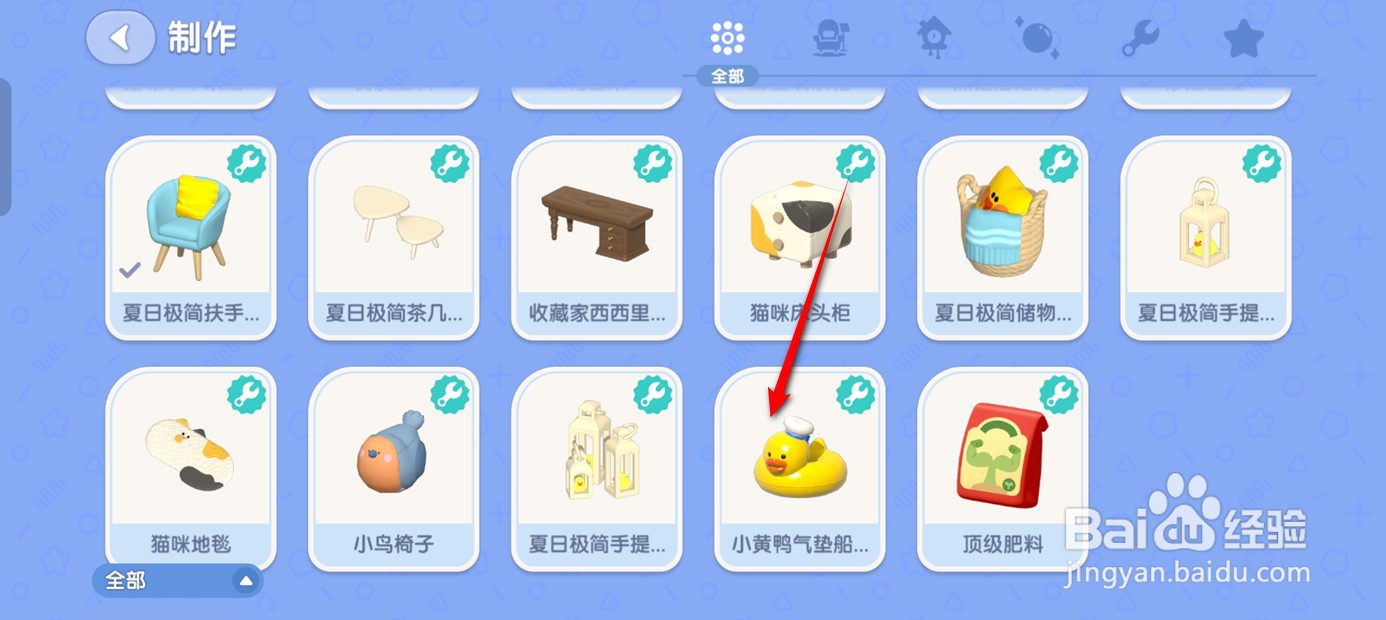Select the 收藏家西西里 desk item

tap(597, 238)
